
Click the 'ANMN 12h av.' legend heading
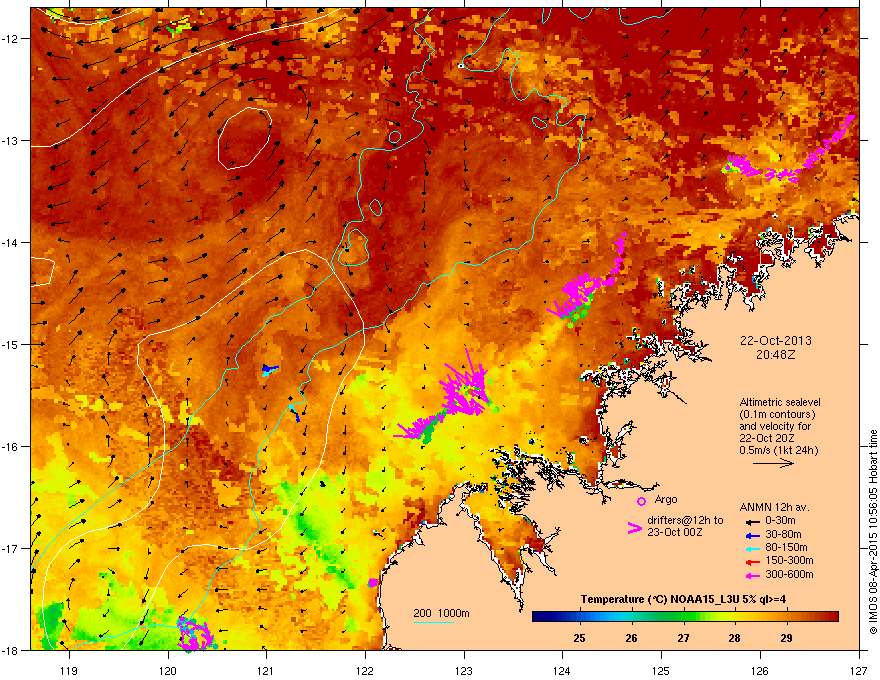tap(774, 507)
